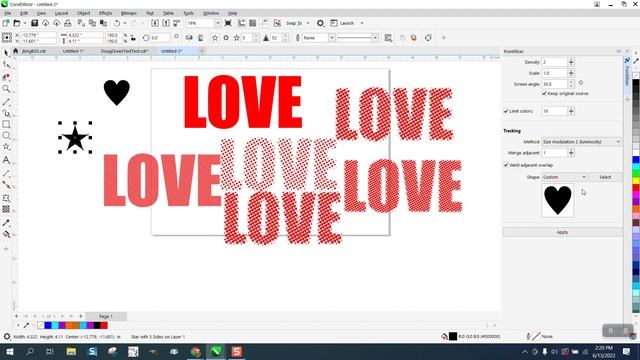The height and width of the screenshot is (360, 640).
Task: Open the Snap To dropdown
Action: [308, 23]
